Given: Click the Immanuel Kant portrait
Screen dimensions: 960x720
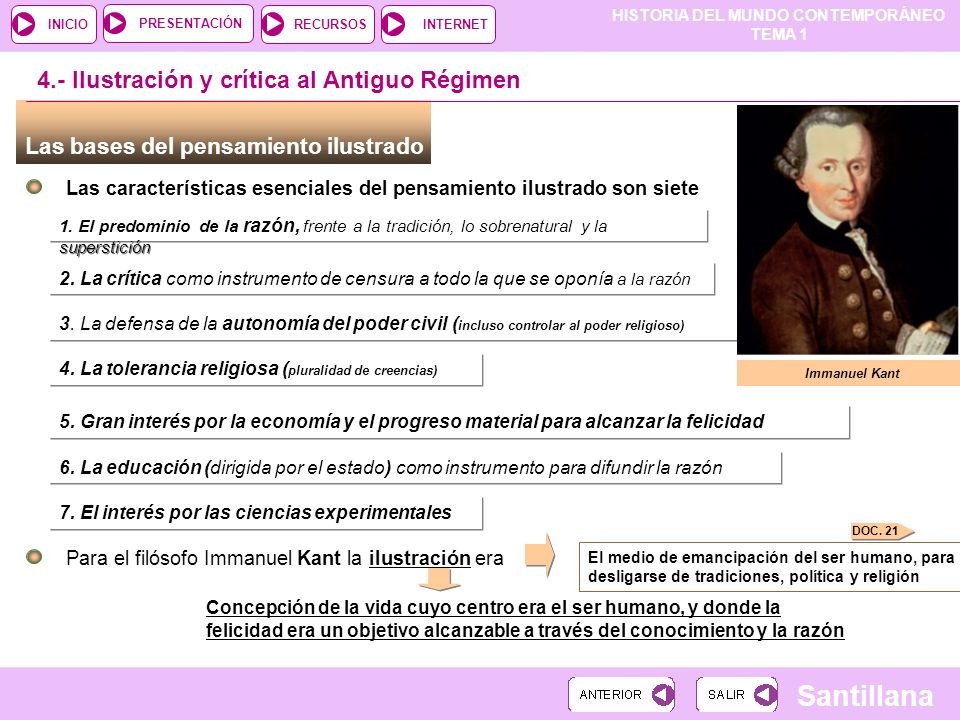Looking at the screenshot, I should click(847, 230).
